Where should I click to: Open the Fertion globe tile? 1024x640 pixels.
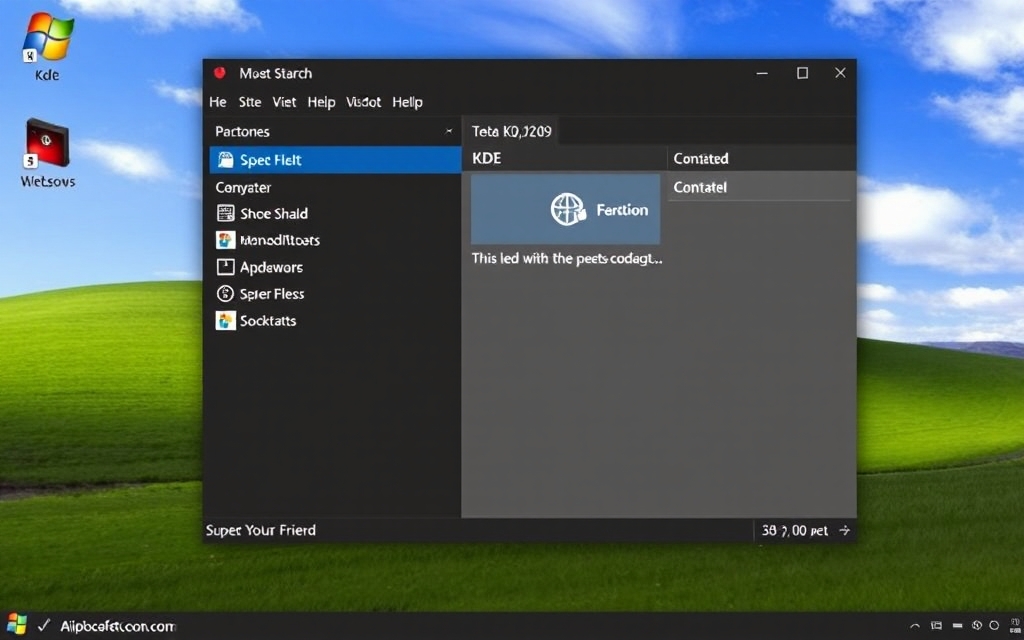pyautogui.click(x=566, y=209)
